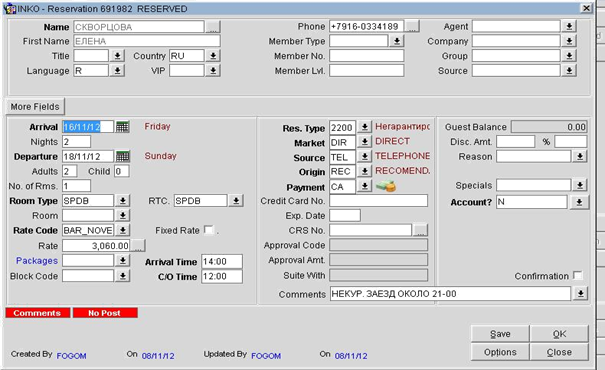605x370 pixels.
Task: Open the Company dropdown arrow
Action: click(569, 41)
